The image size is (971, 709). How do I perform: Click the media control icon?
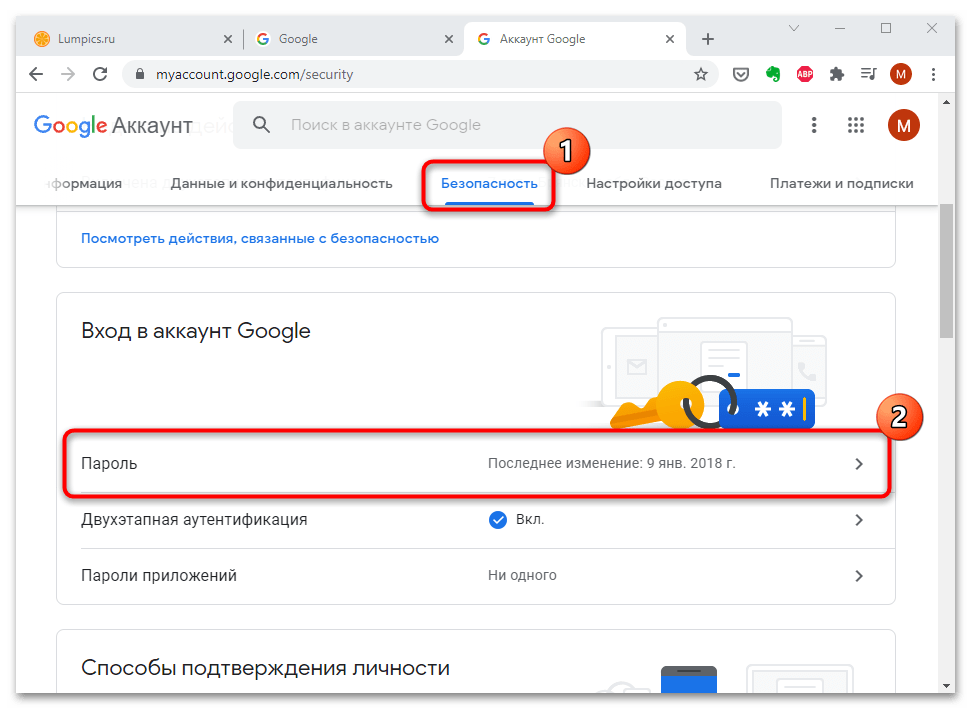(x=868, y=74)
